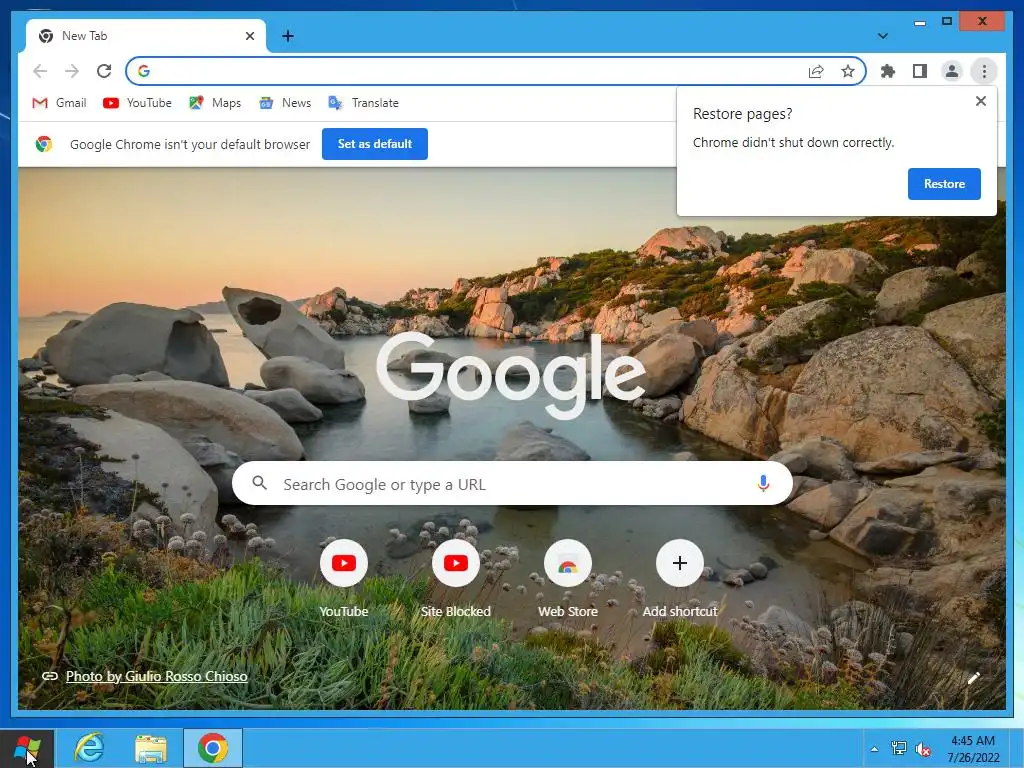This screenshot has width=1024, height=768.
Task: Toggle the side panel icon
Action: [x=920, y=71]
